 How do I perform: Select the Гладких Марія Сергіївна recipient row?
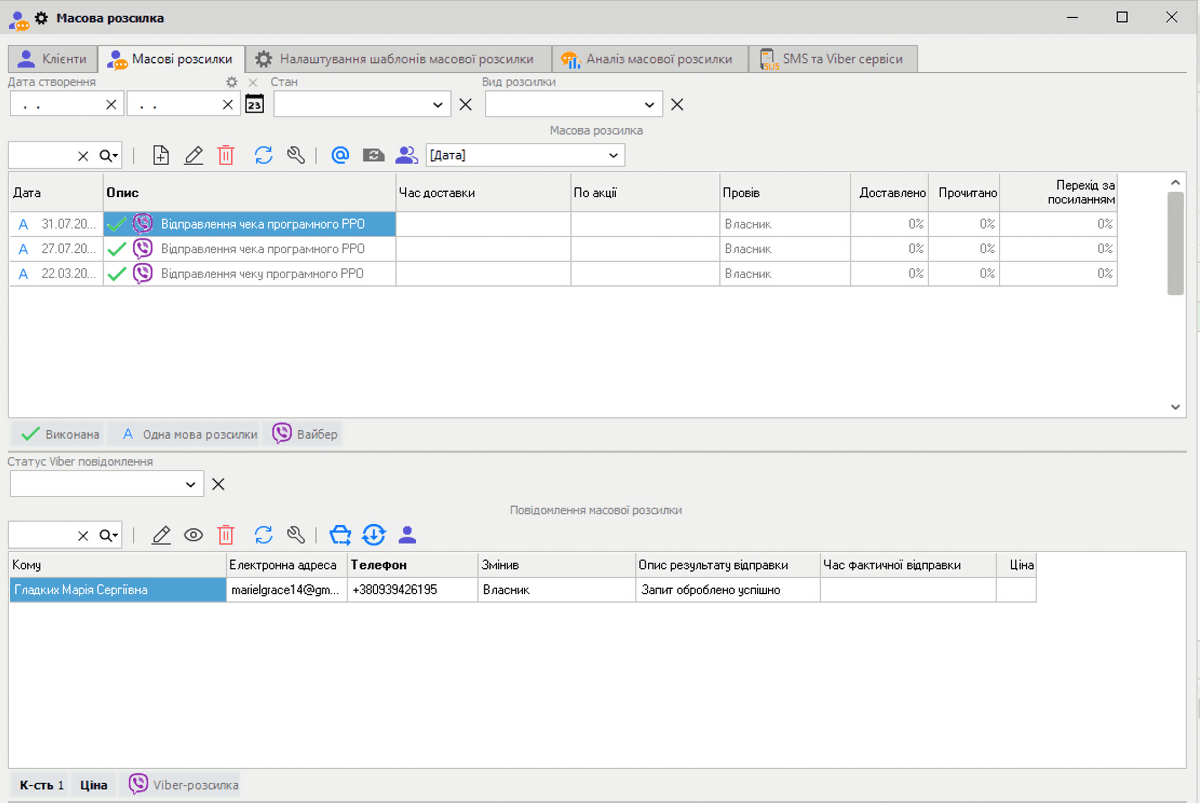coord(118,590)
